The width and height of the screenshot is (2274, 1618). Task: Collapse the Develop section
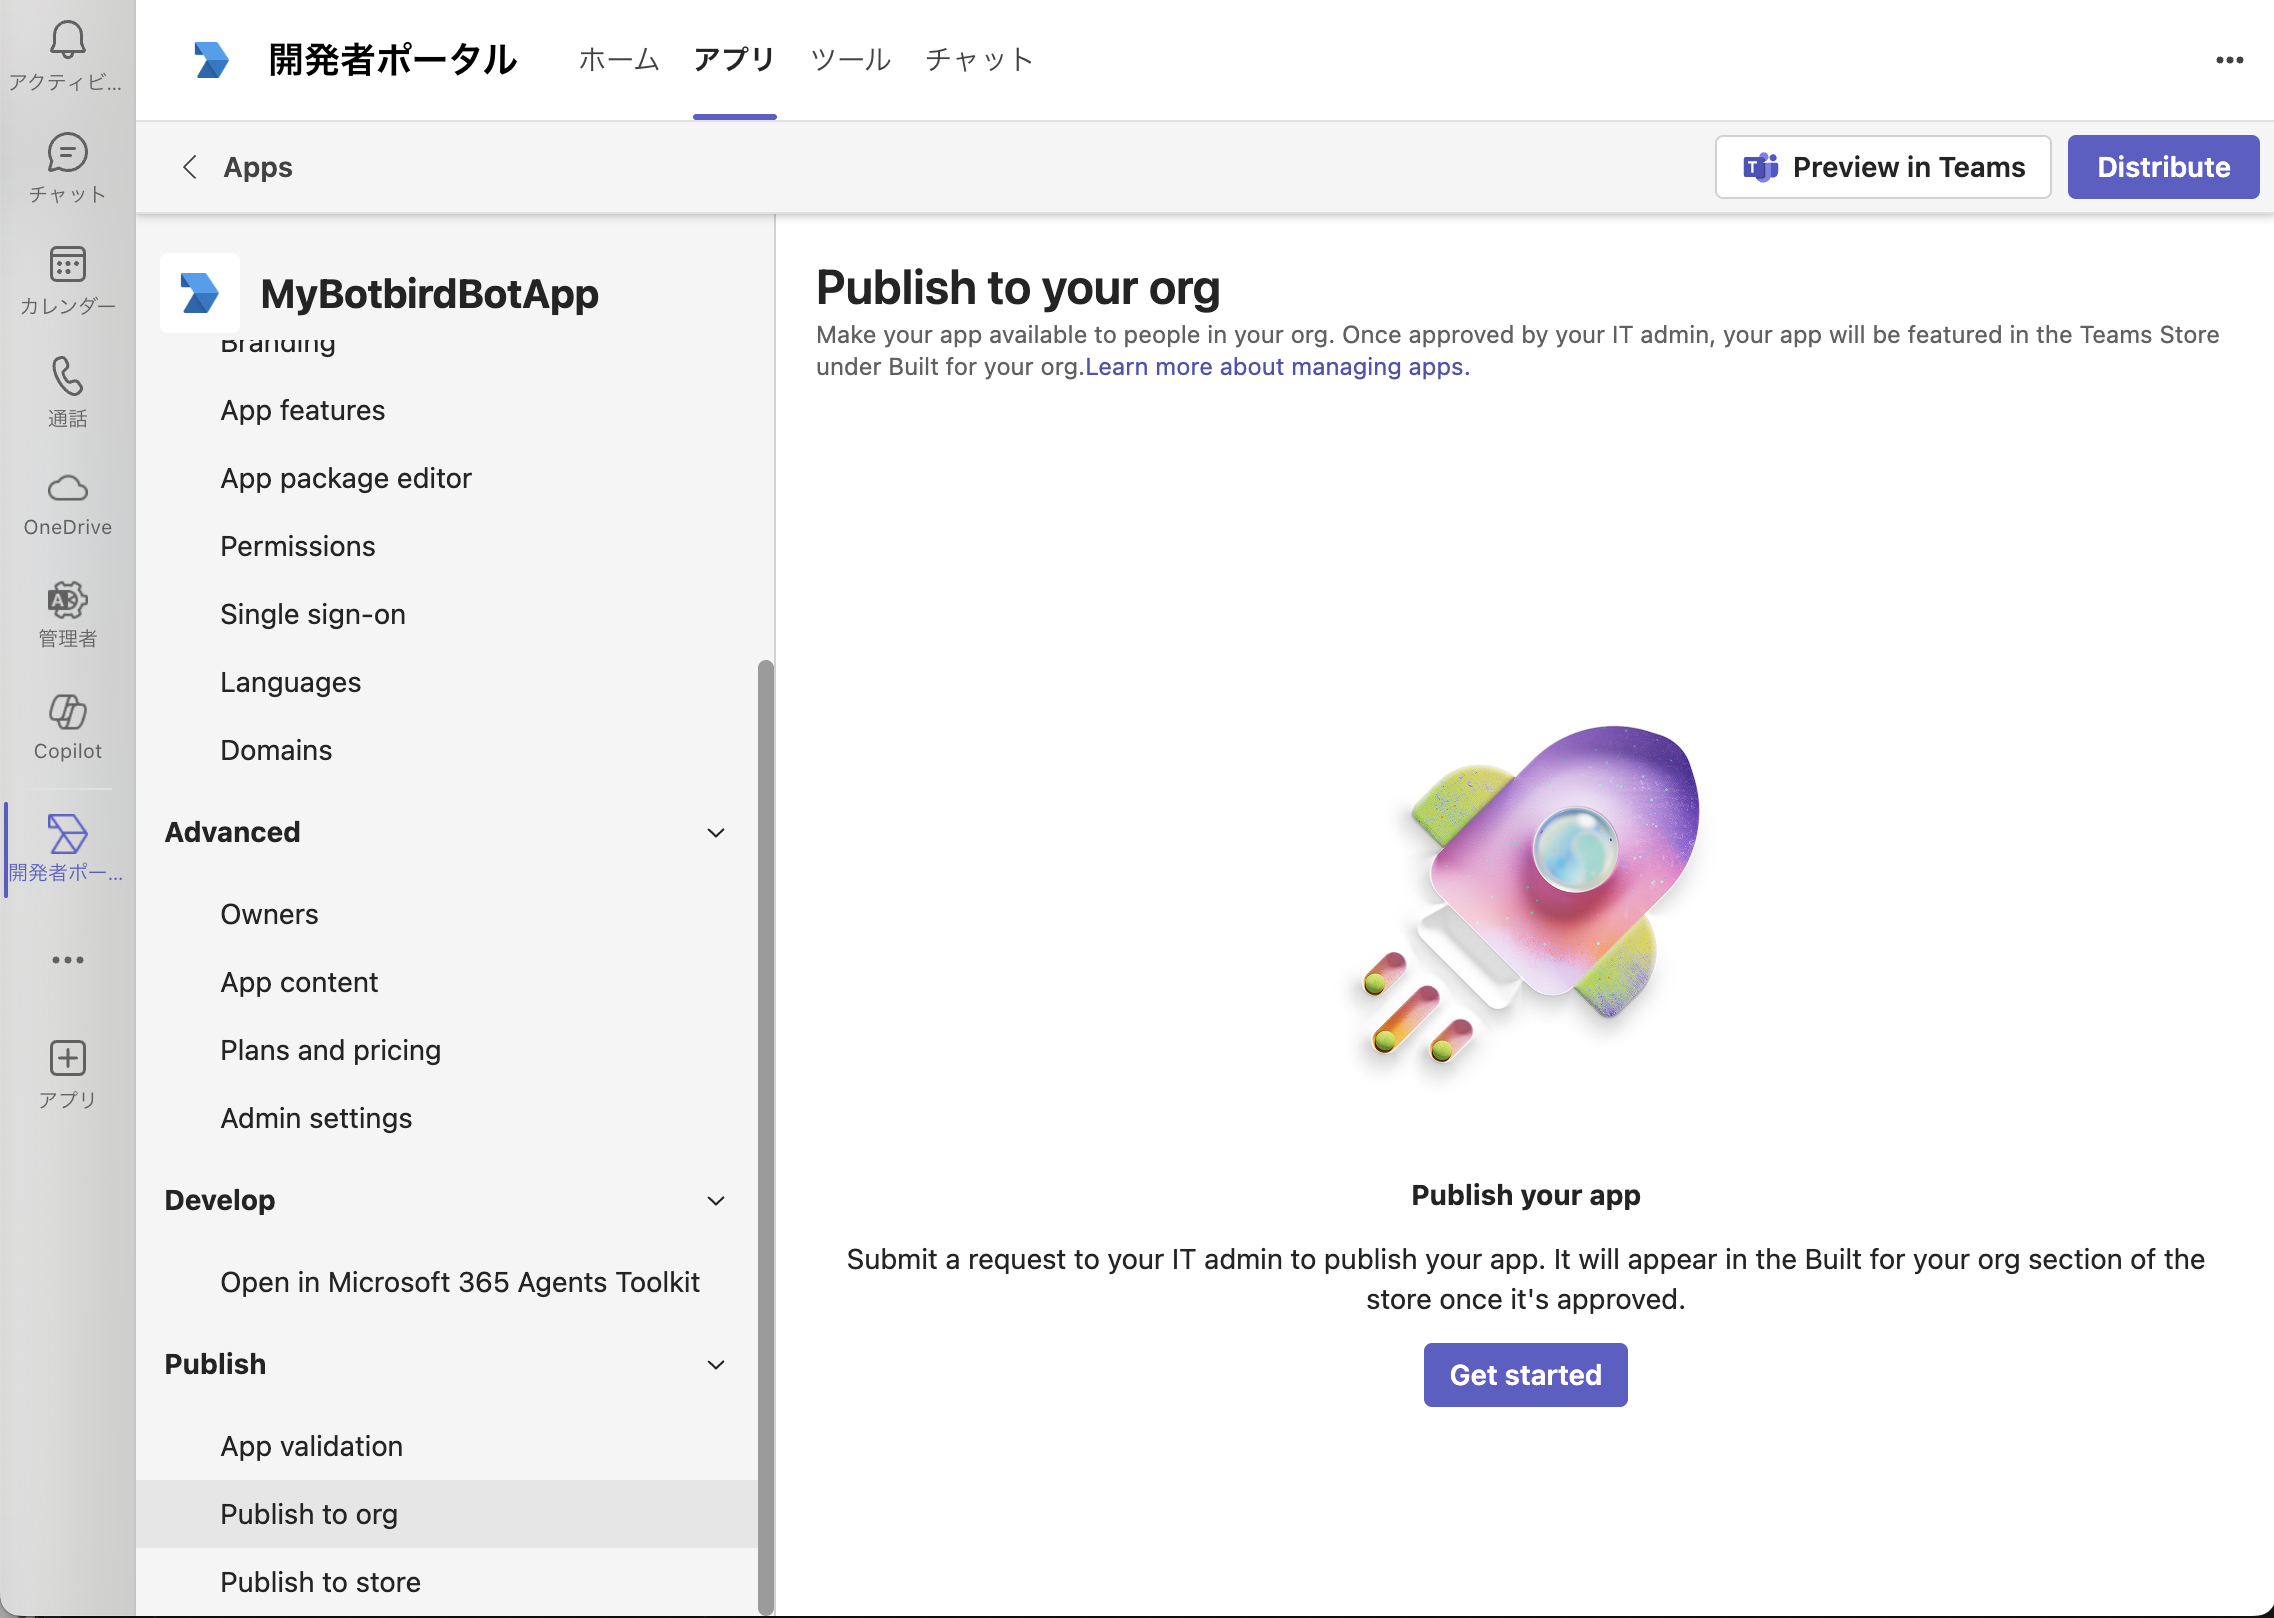pyautogui.click(x=716, y=1201)
